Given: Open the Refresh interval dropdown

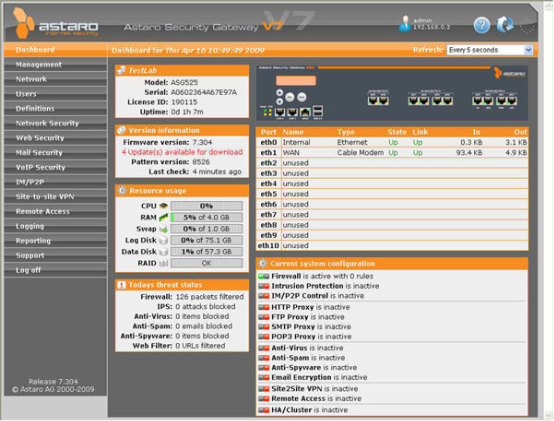Looking at the screenshot, I should [x=490, y=50].
